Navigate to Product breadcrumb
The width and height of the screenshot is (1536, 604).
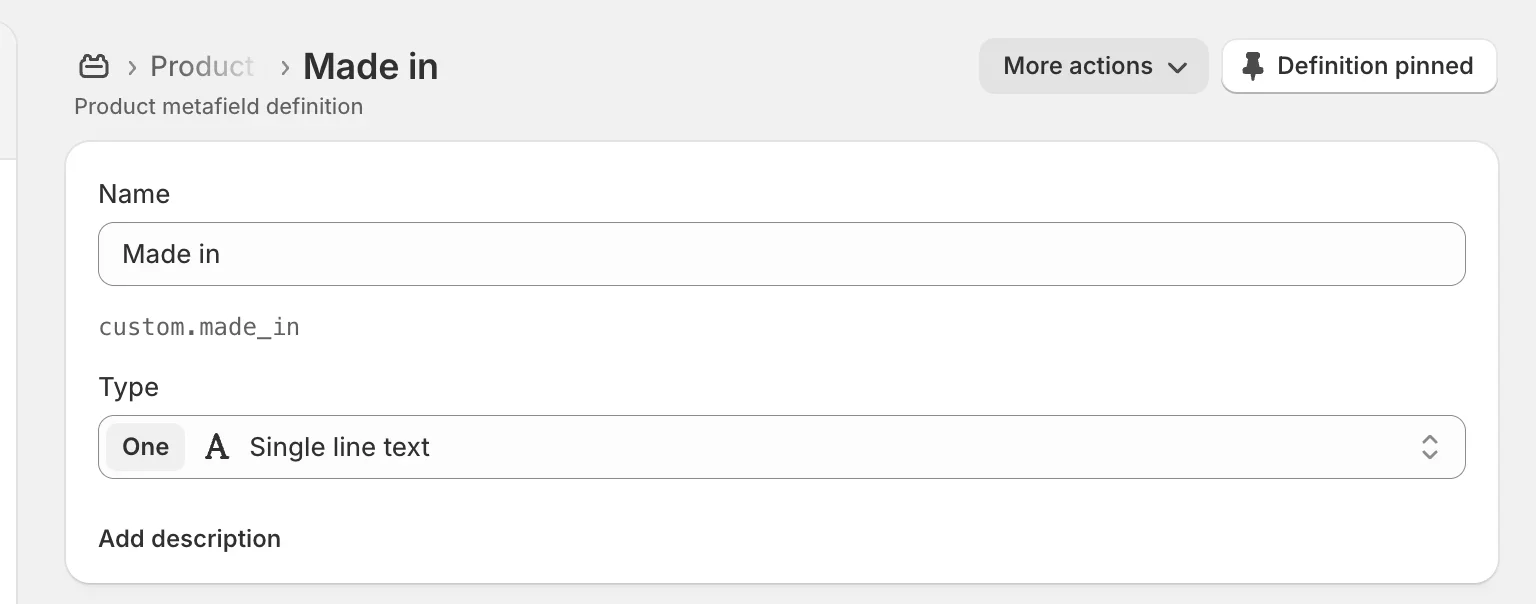(202, 66)
